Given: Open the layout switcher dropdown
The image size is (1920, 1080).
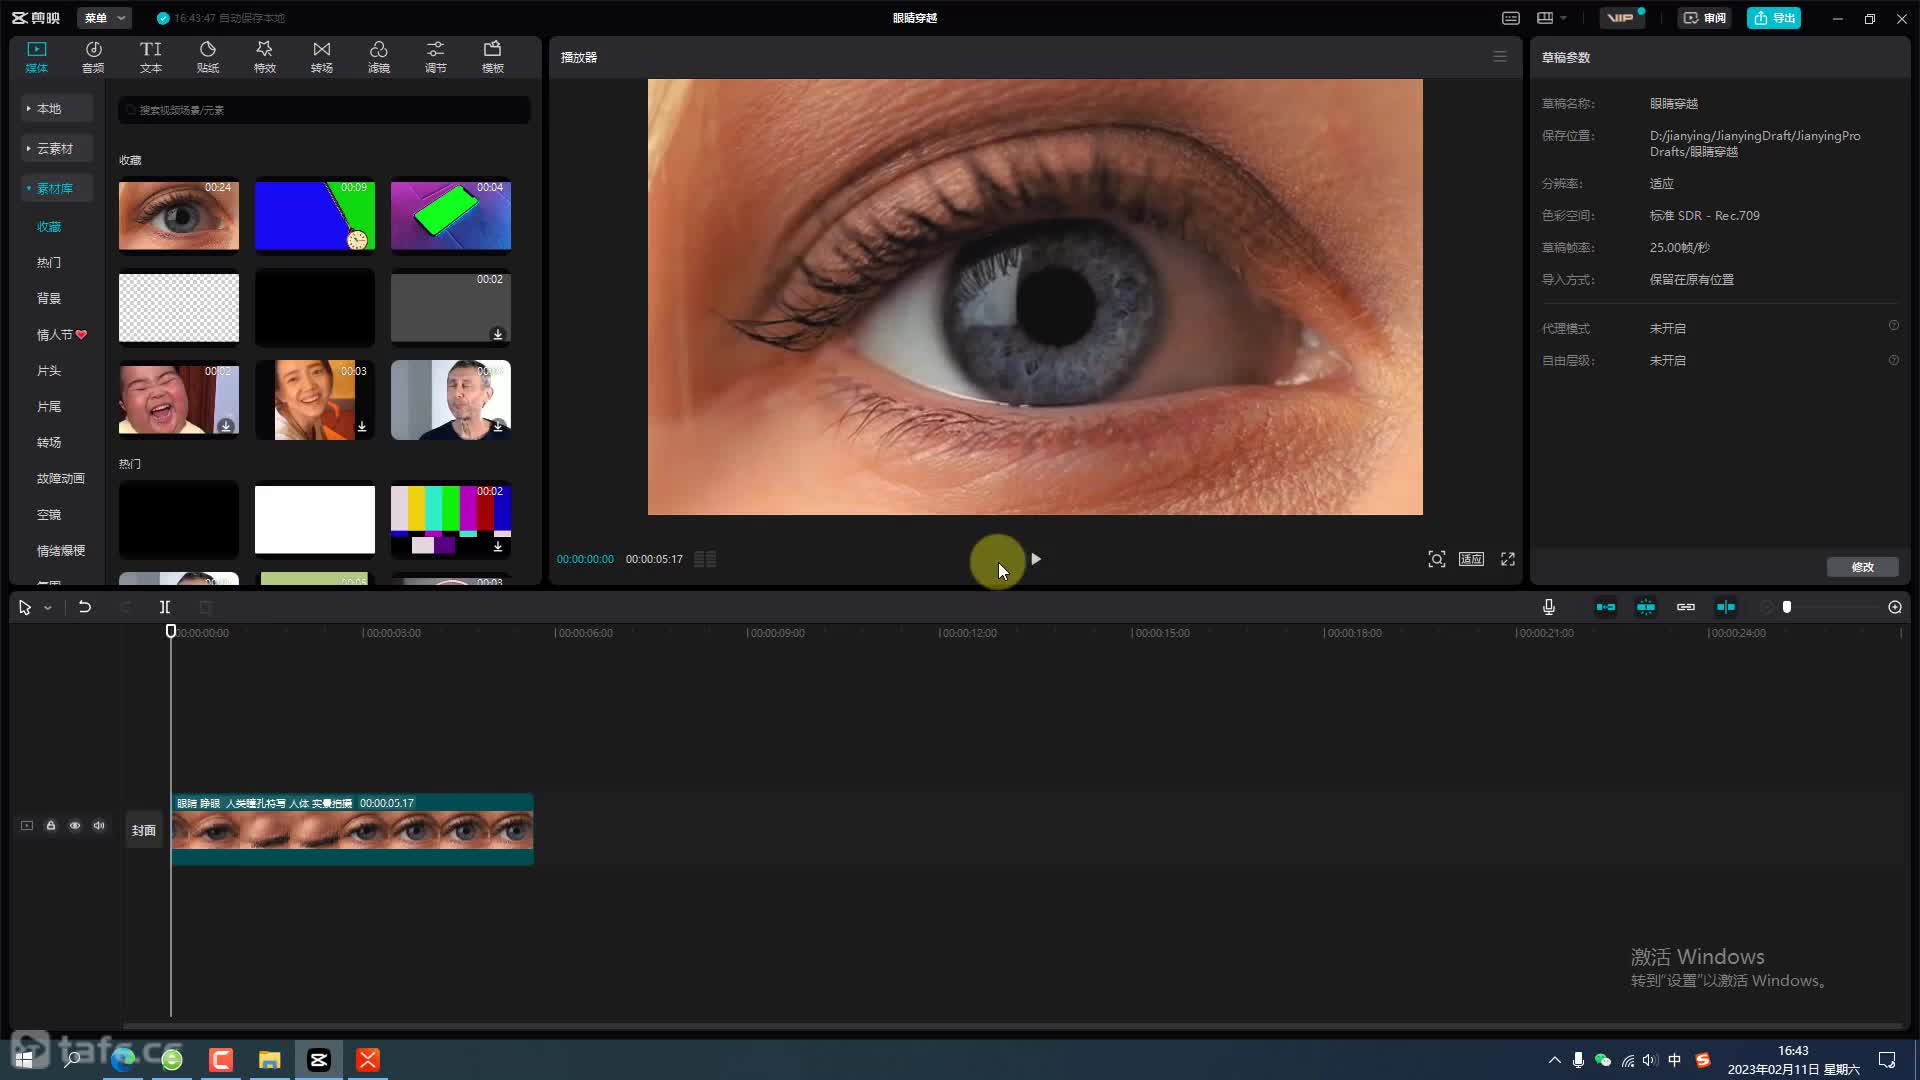Looking at the screenshot, I should tap(1552, 18).
